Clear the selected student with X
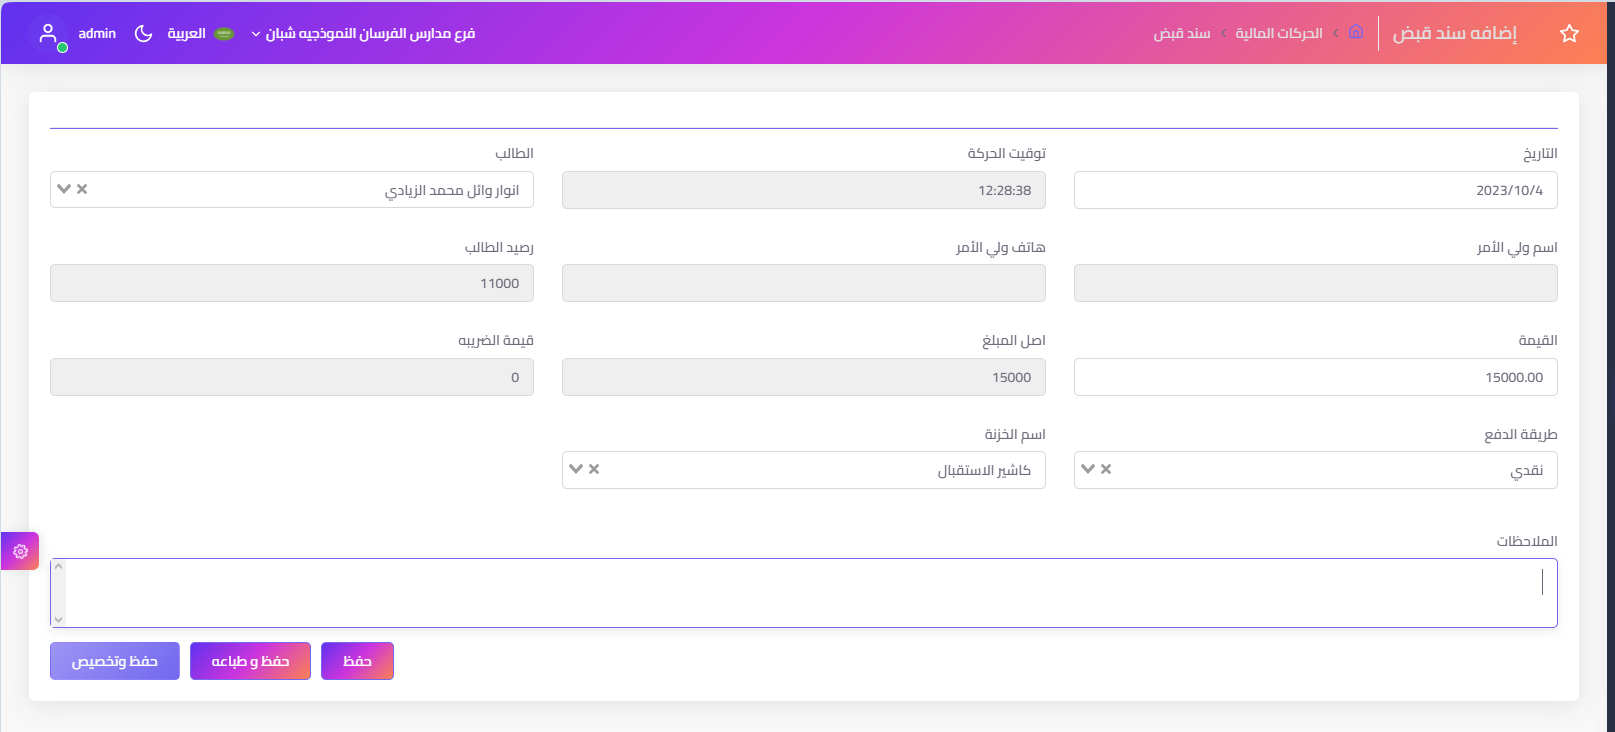The width and height of the screenshot is (1615, 732). pyautogui.click(x=82, y=189)
